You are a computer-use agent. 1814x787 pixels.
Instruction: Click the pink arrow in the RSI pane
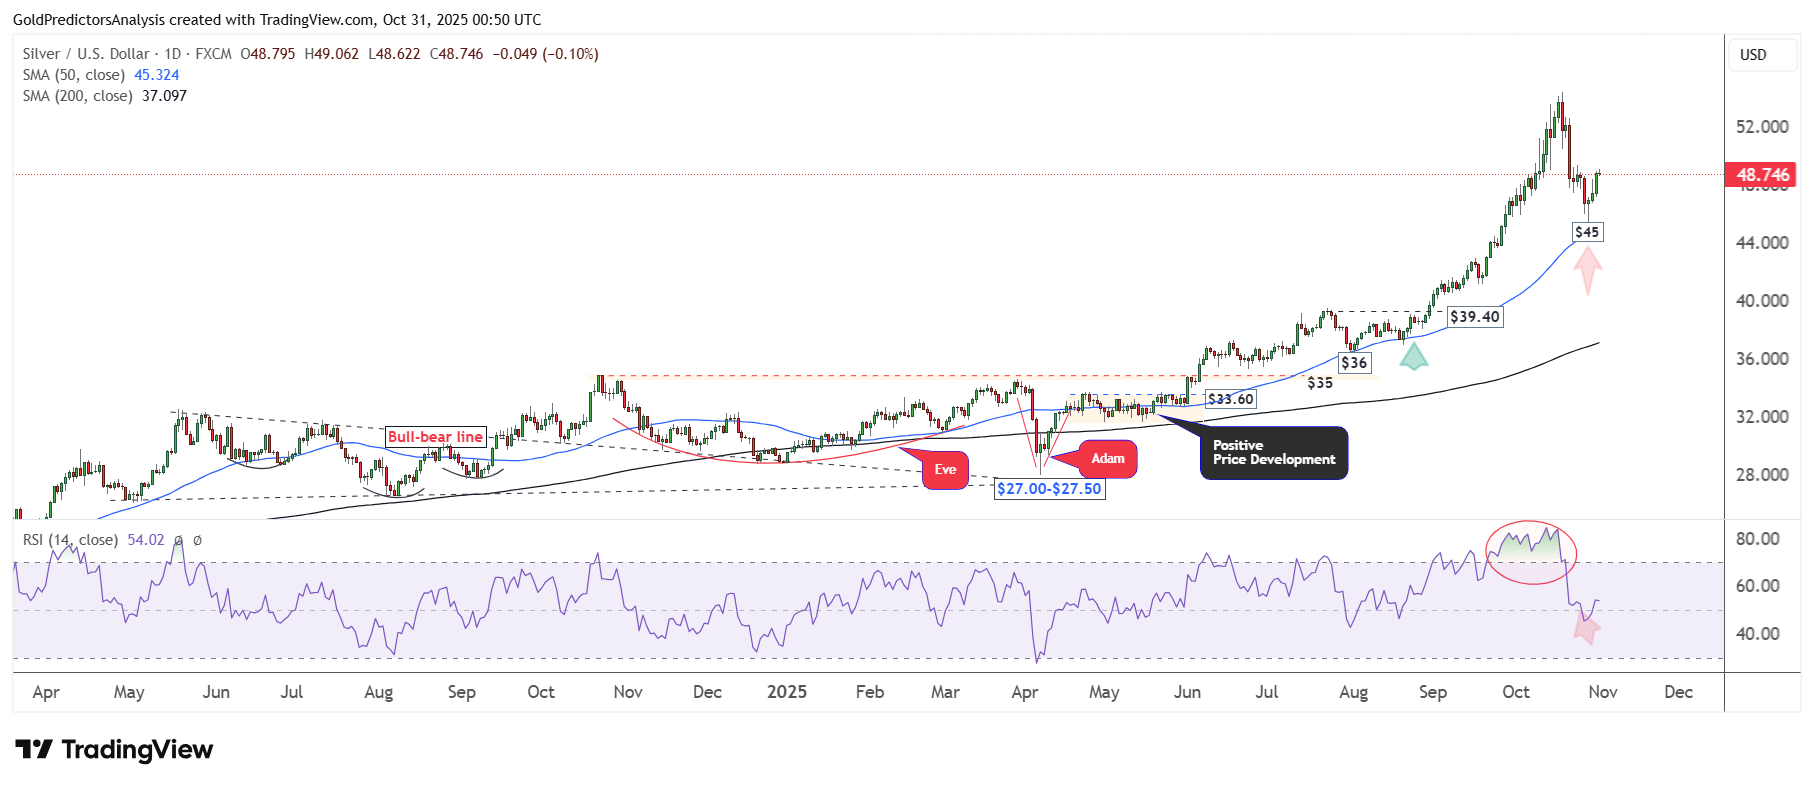click(x=1586, y=628)
